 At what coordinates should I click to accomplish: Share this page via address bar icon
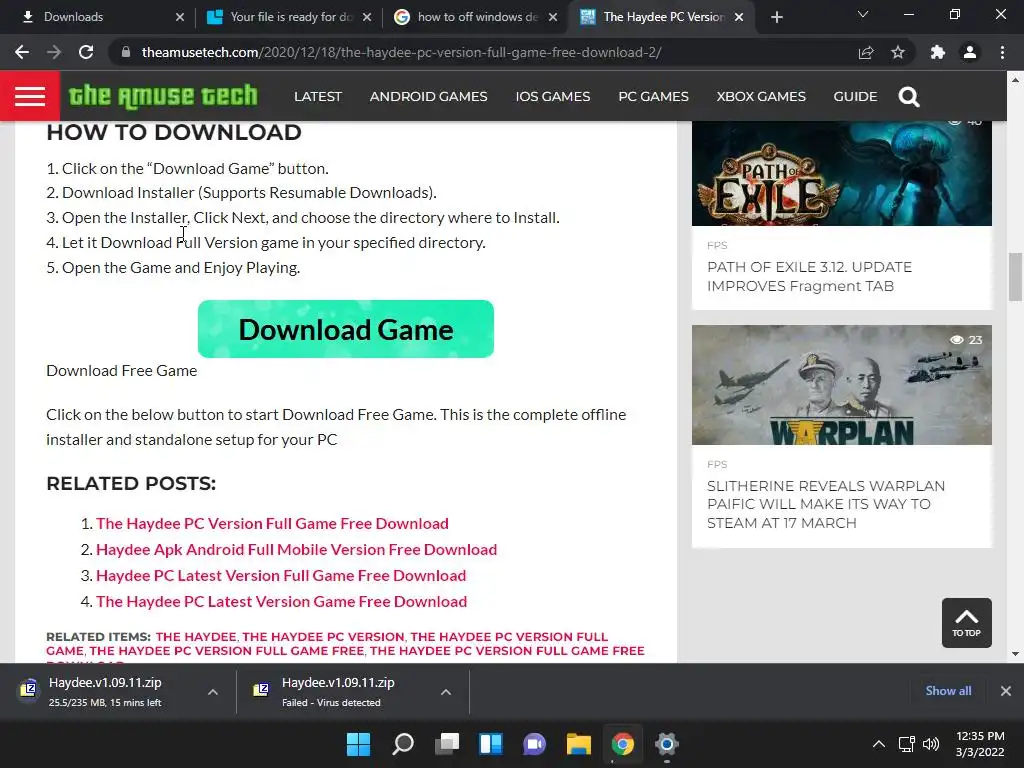click(866, 52)
